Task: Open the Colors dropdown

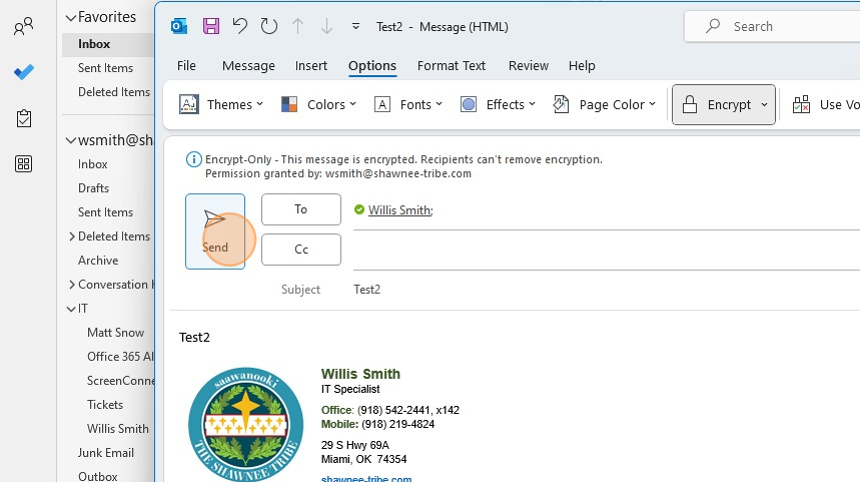Action: click(319, 104)
